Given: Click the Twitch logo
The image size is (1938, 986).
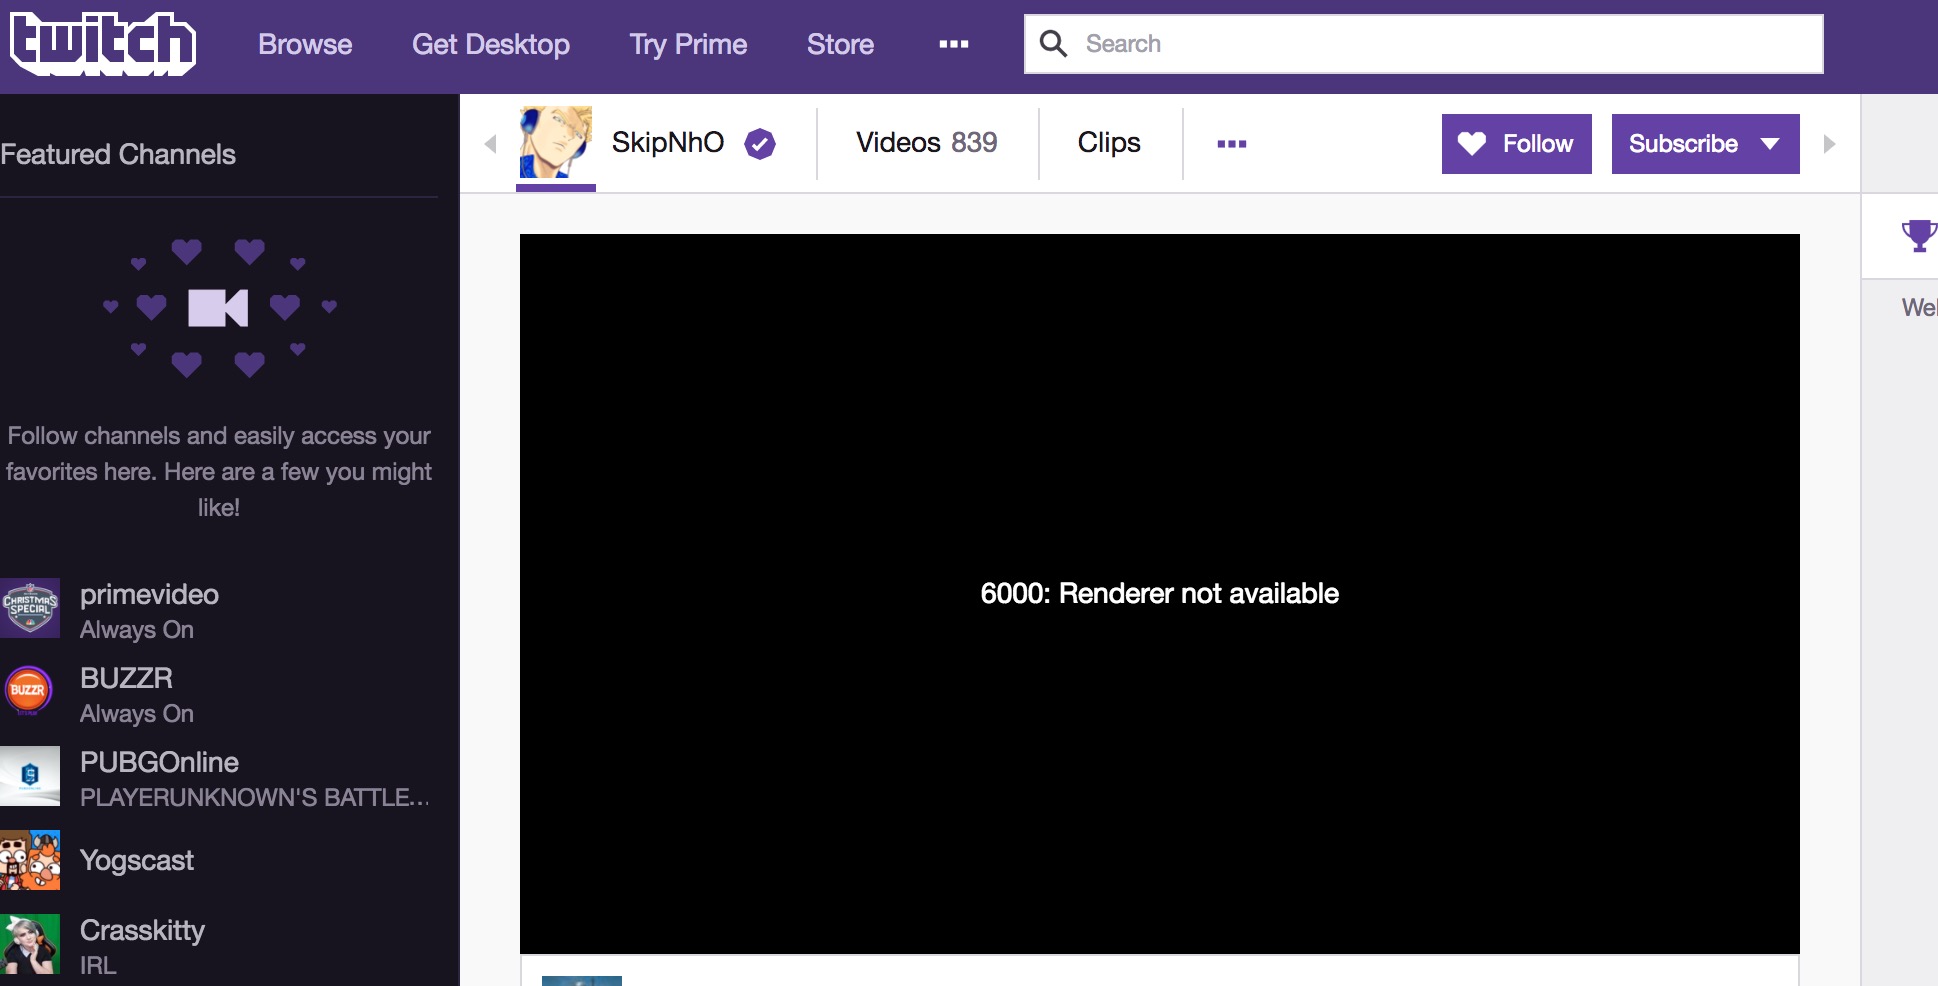Looking at the screenshot, I should coord(100,43).
